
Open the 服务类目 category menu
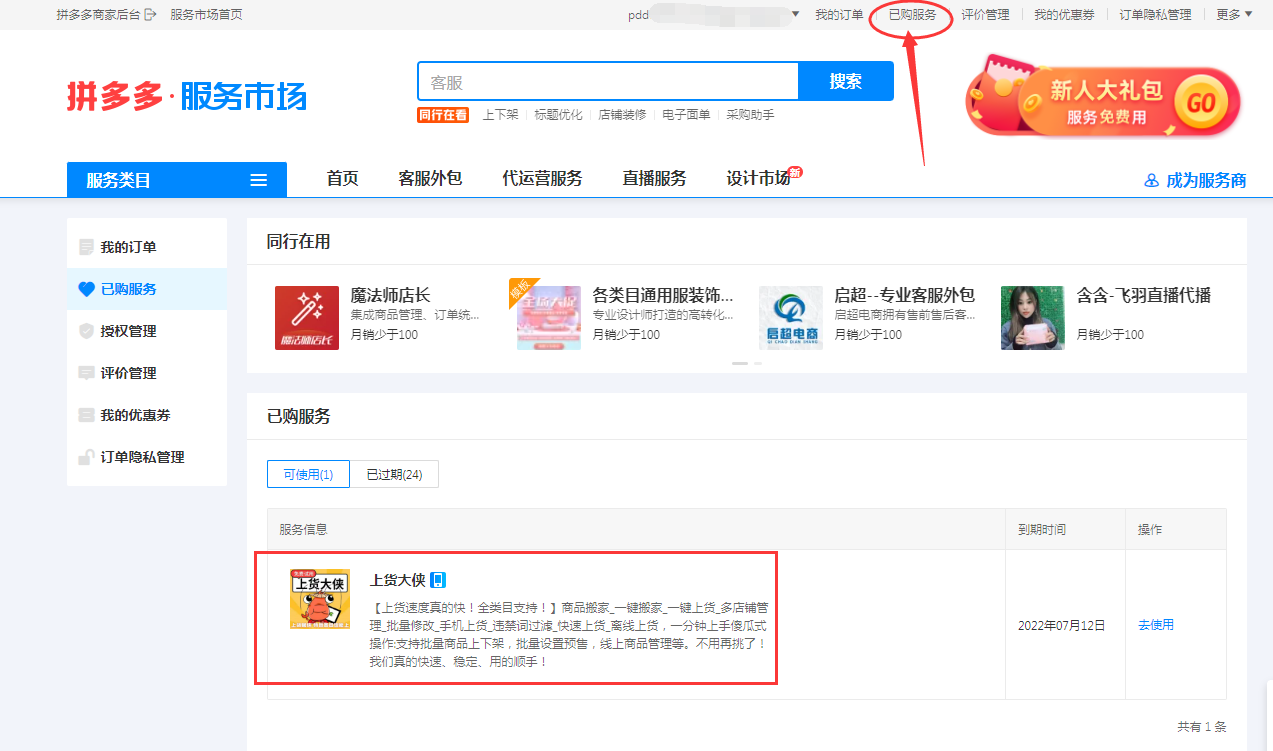(177, 180)
